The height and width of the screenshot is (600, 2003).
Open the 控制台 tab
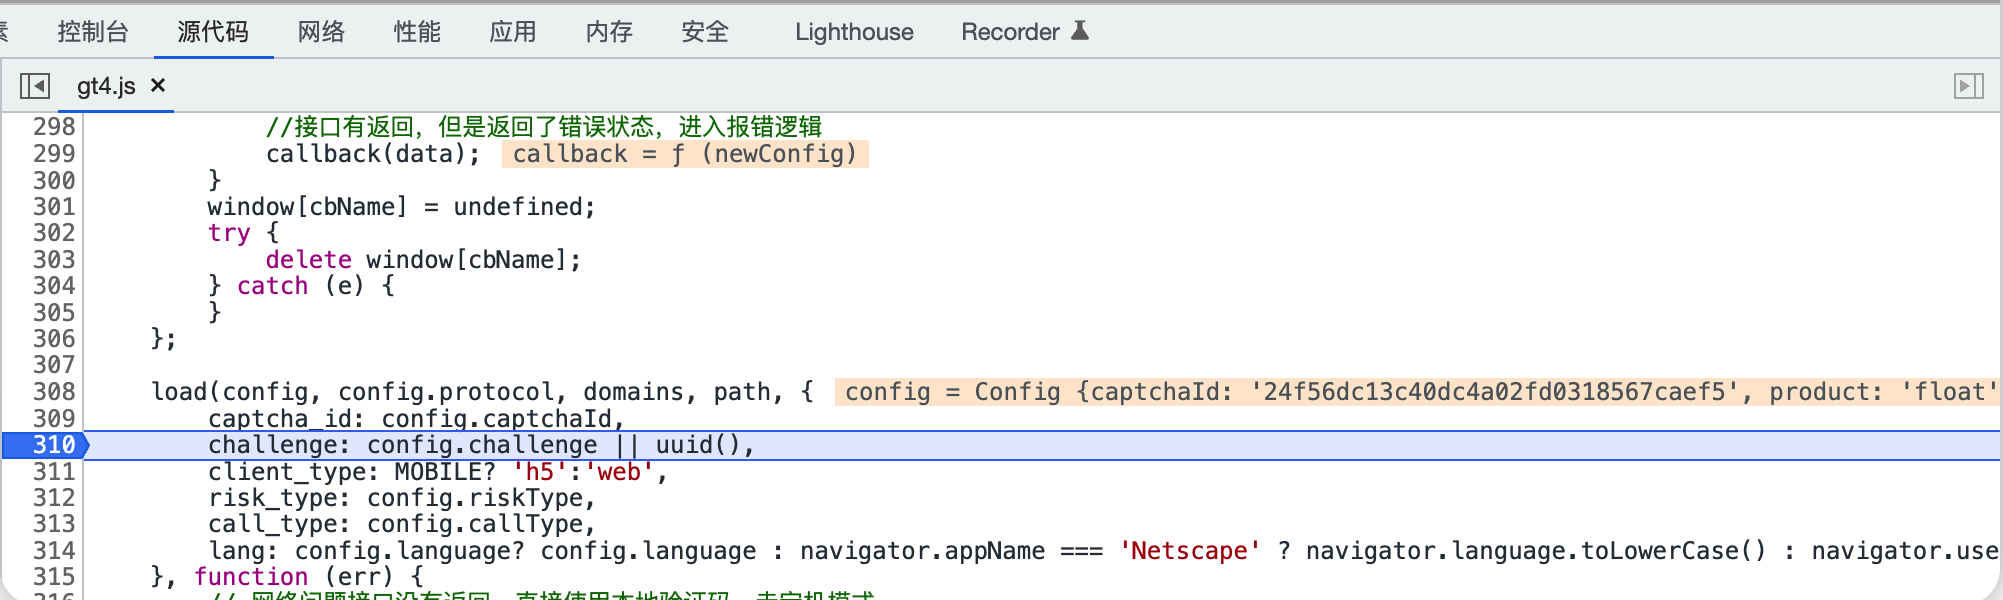coord(93,32)
